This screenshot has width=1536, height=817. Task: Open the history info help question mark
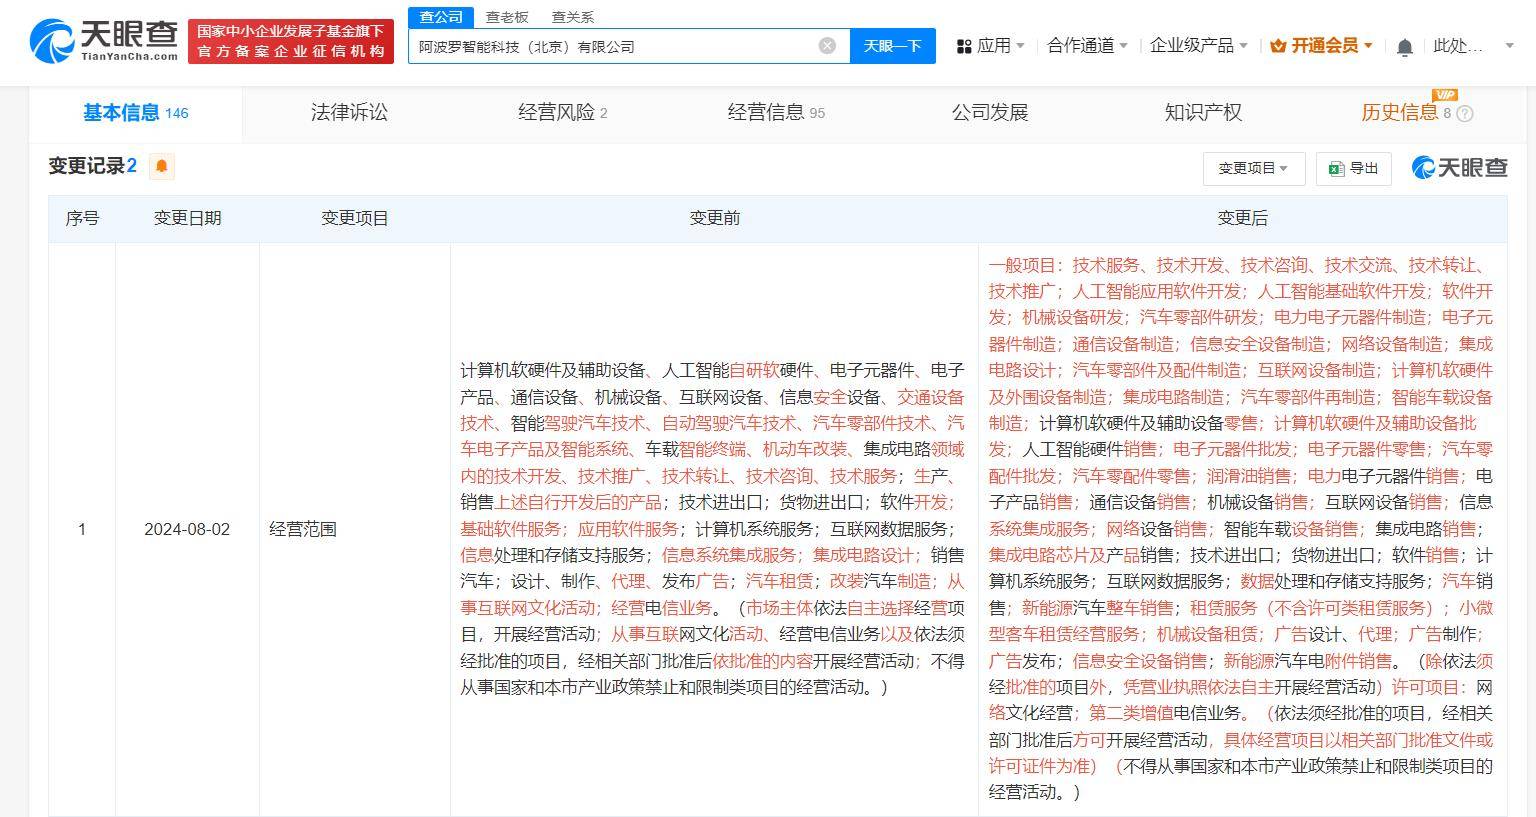[x=1465, y=114]
